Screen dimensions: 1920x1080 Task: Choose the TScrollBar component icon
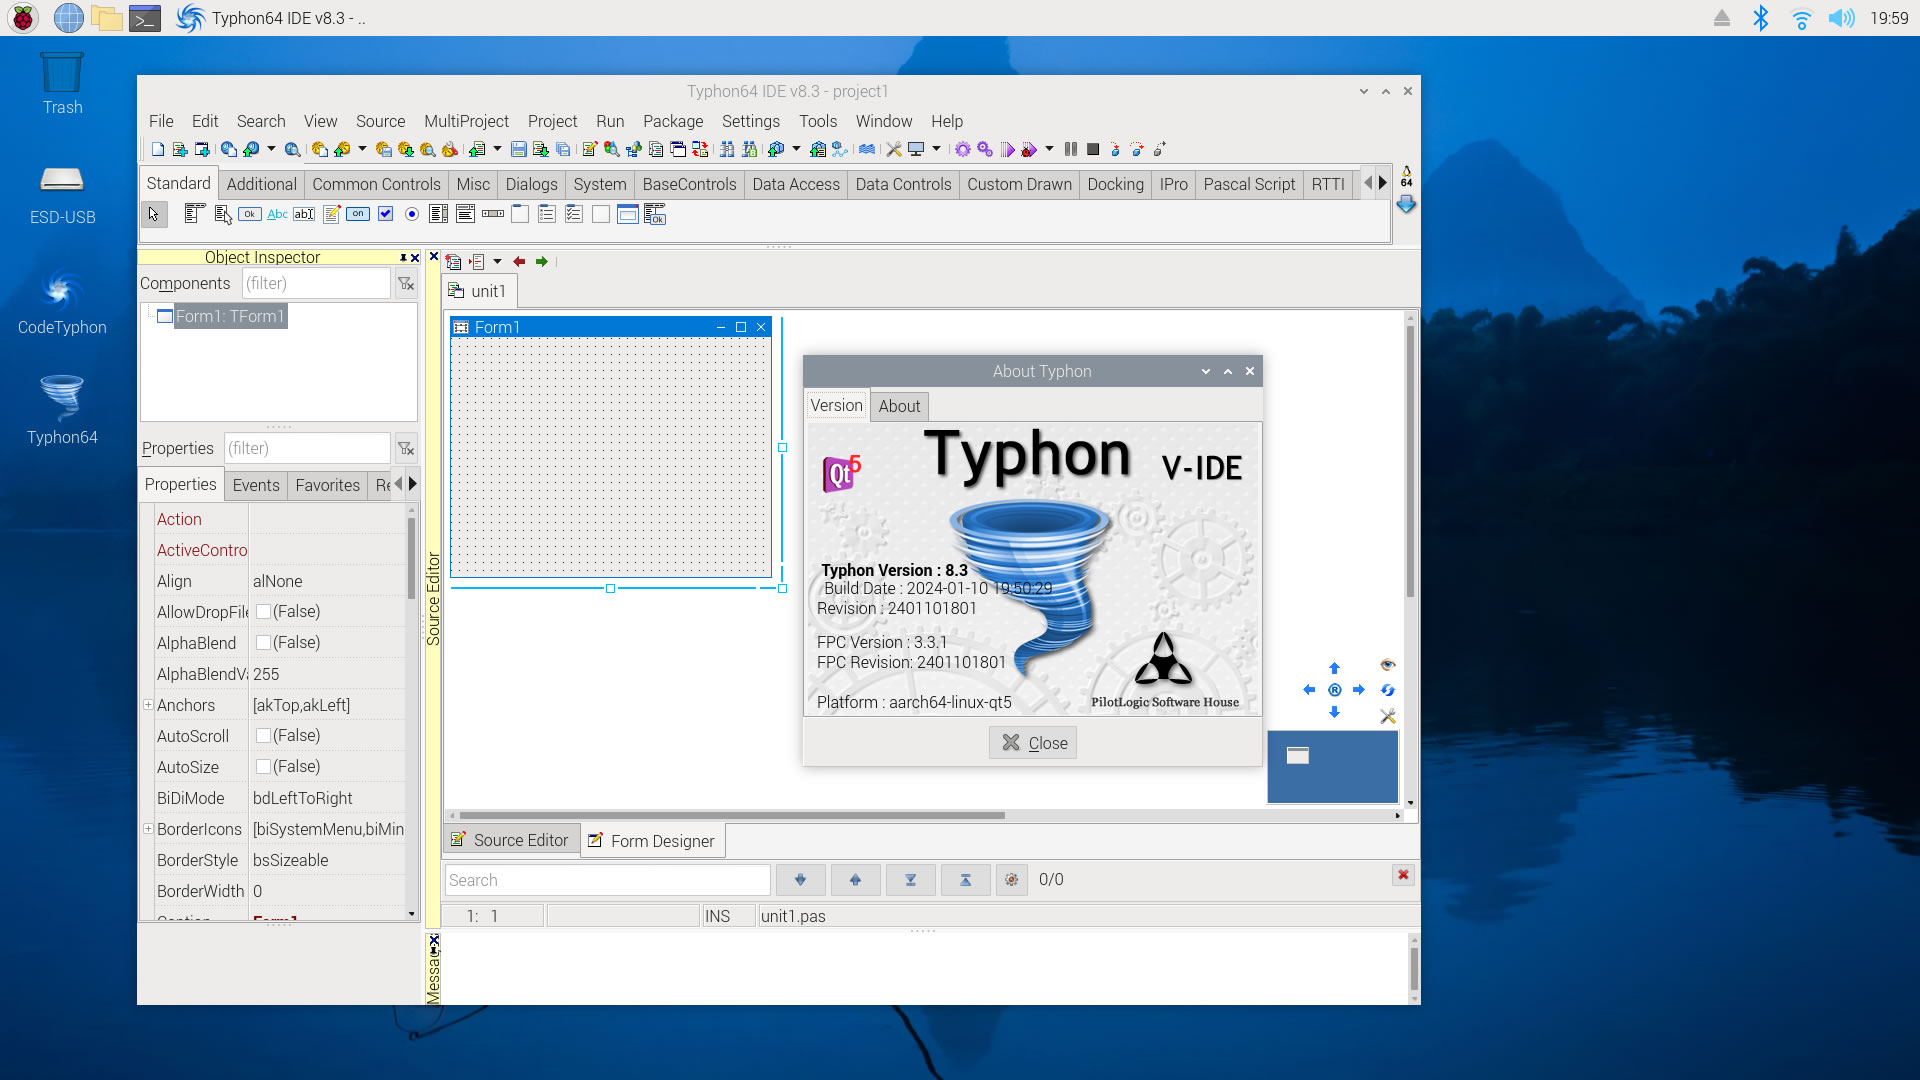pyautogui.click(x=493, y=214)
